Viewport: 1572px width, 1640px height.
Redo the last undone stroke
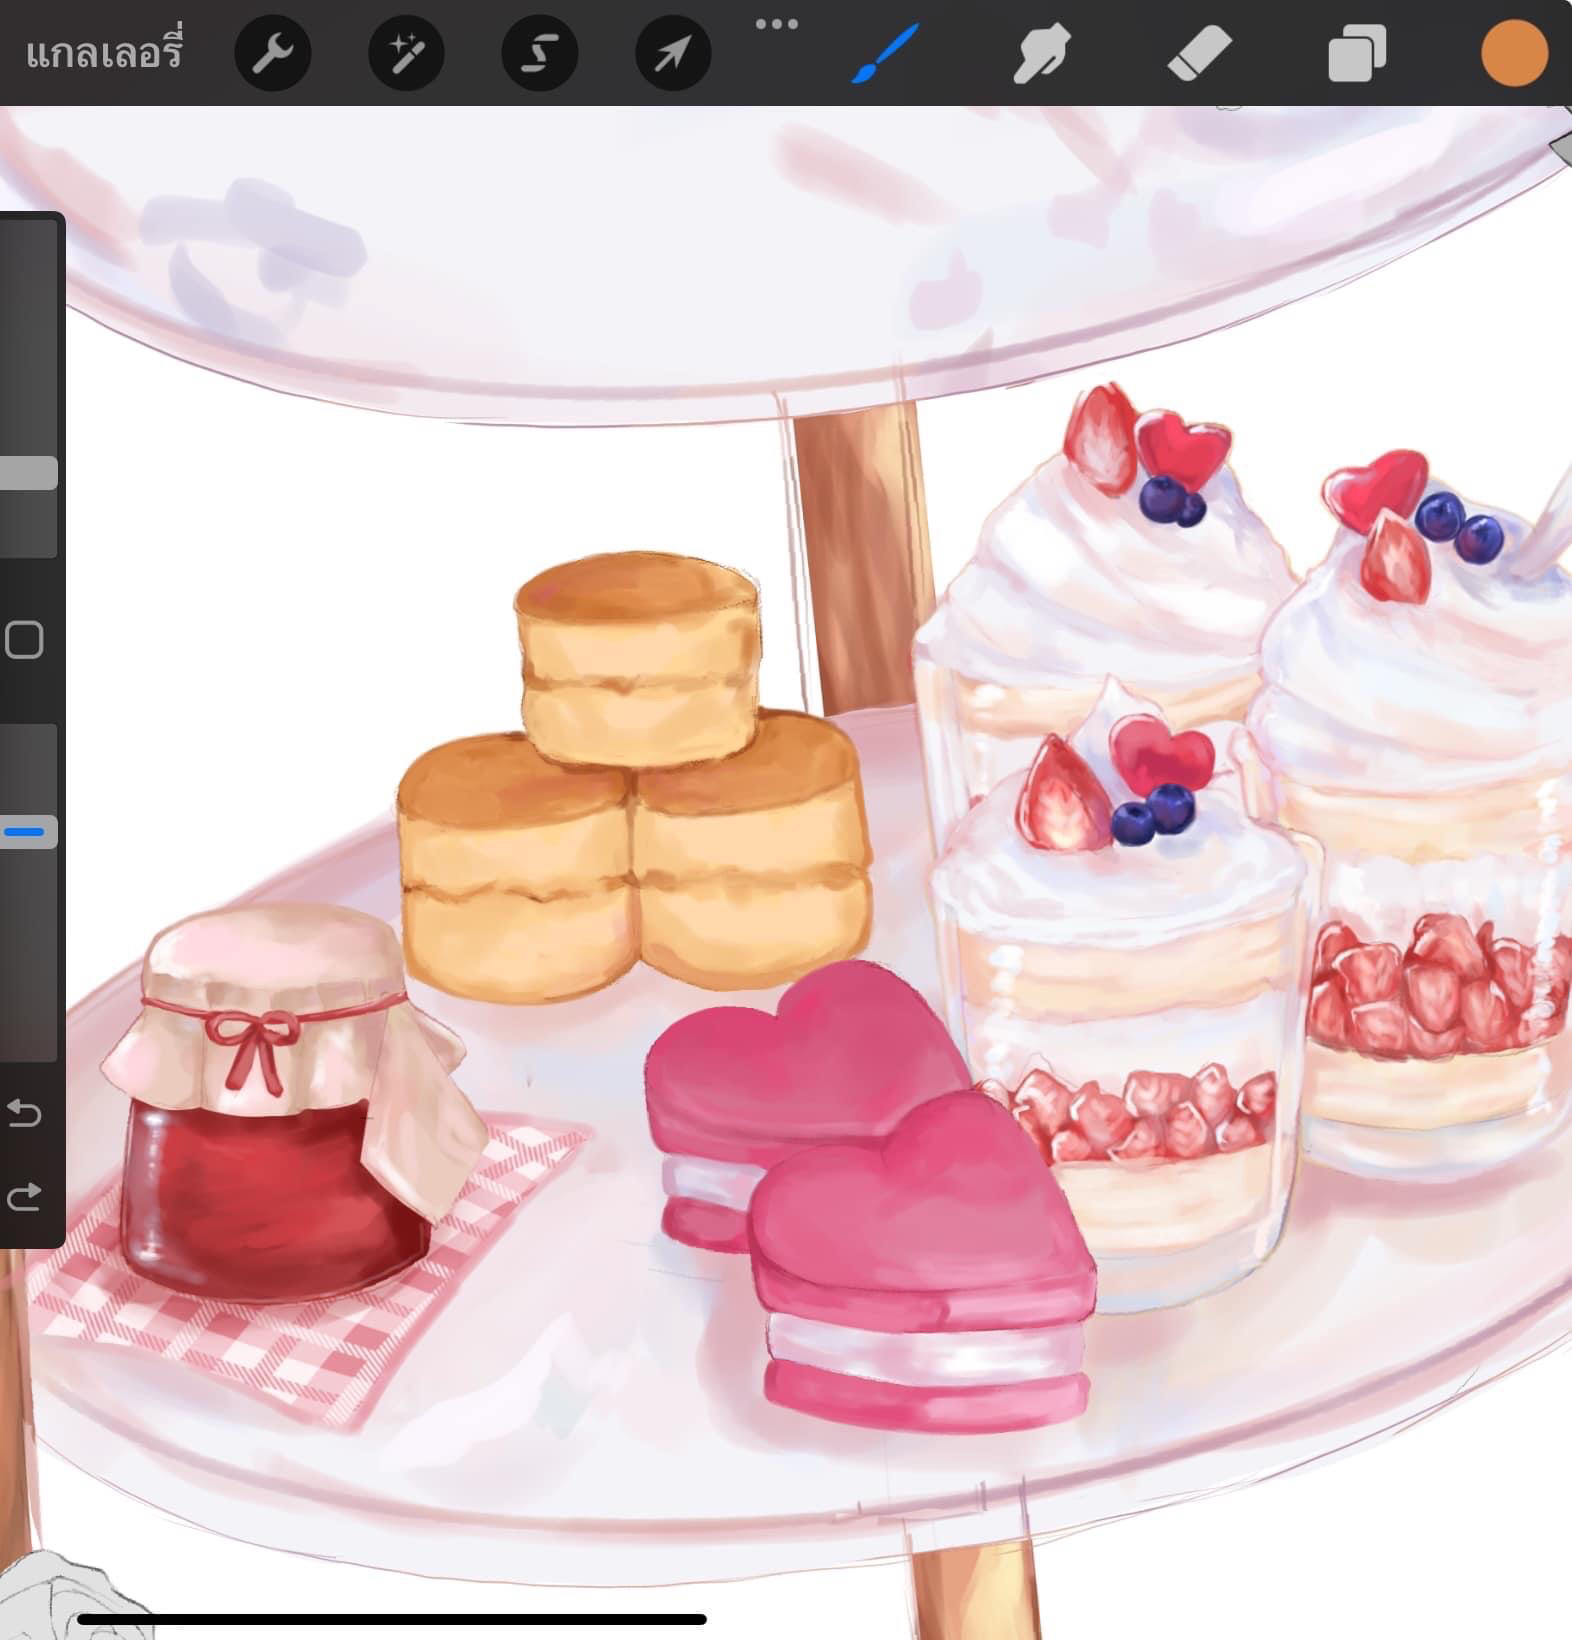pos(24,1196)
